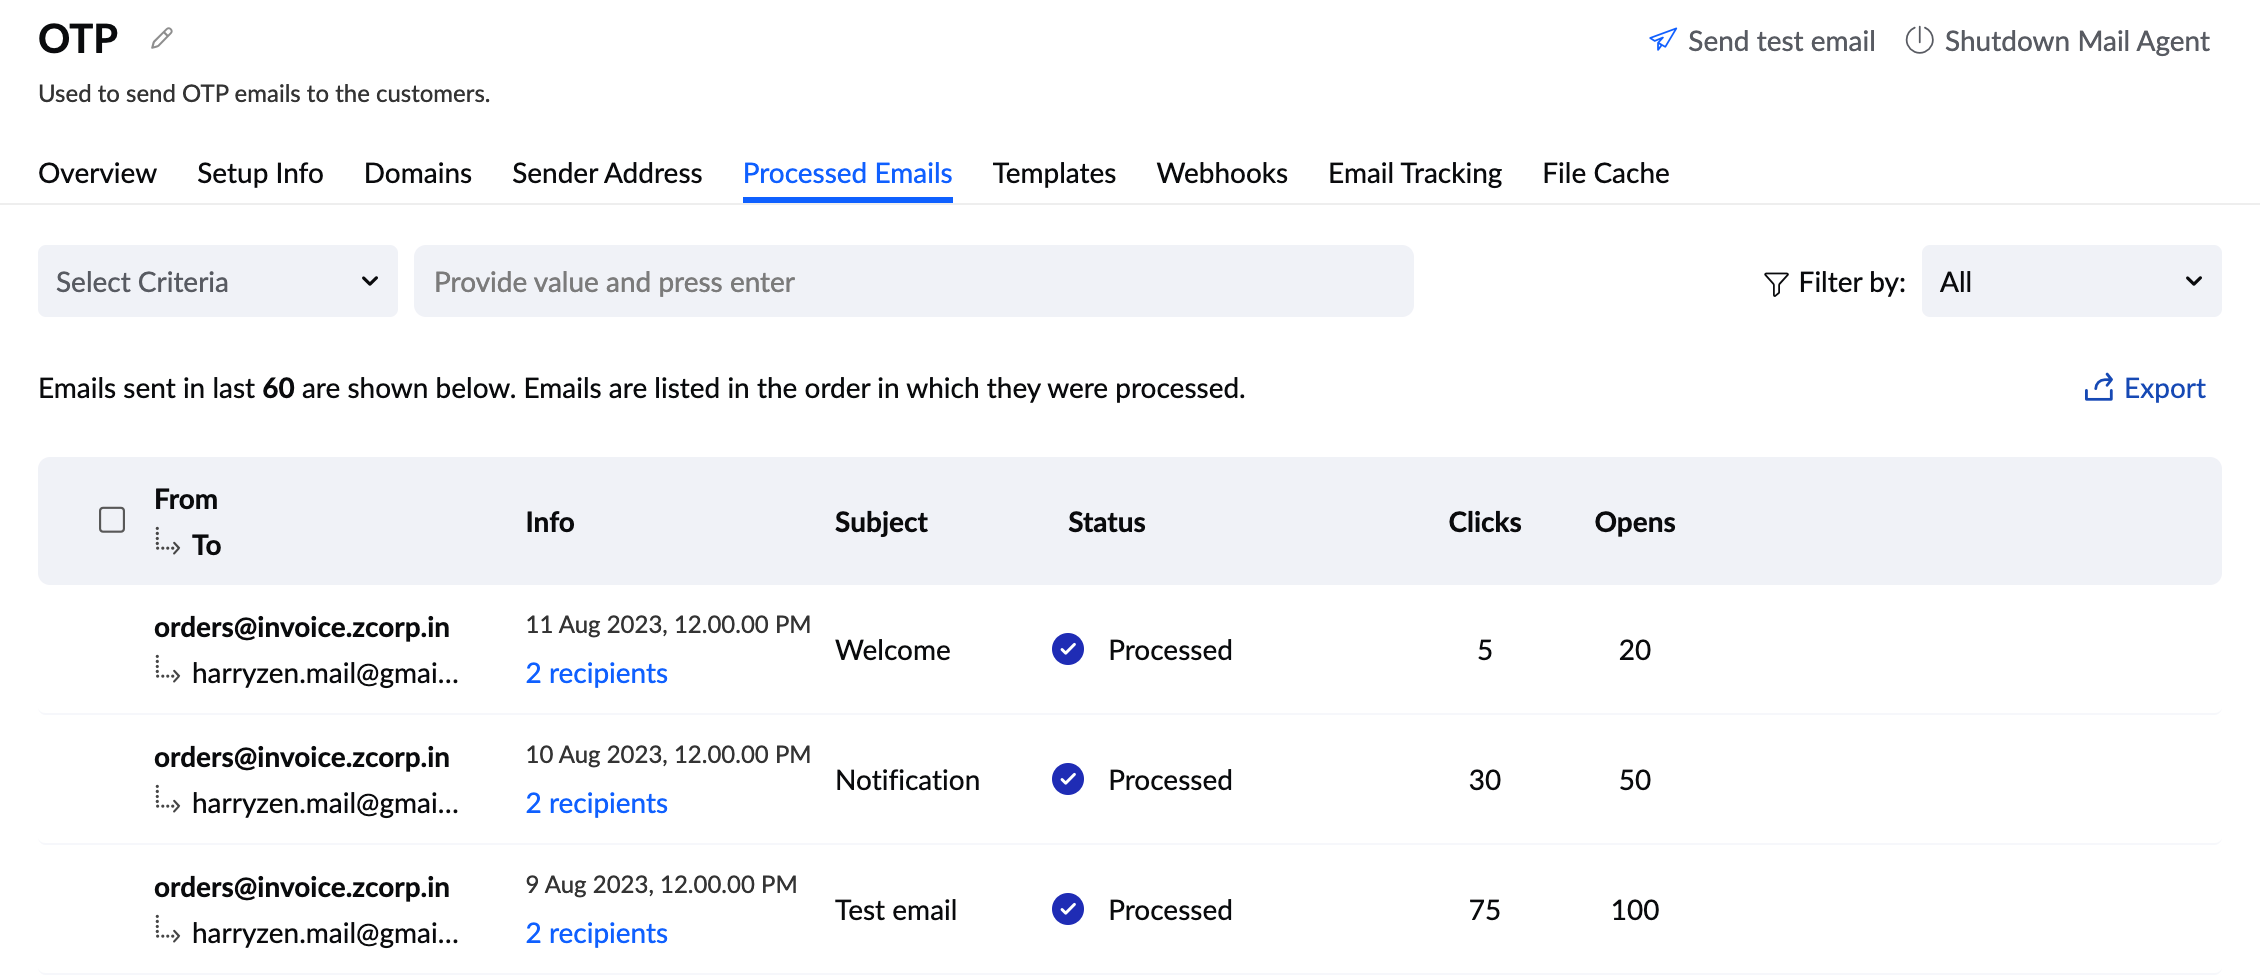Click the Export link
The height and width of the screenshot is (980, 2260).
coord(2165,387)
